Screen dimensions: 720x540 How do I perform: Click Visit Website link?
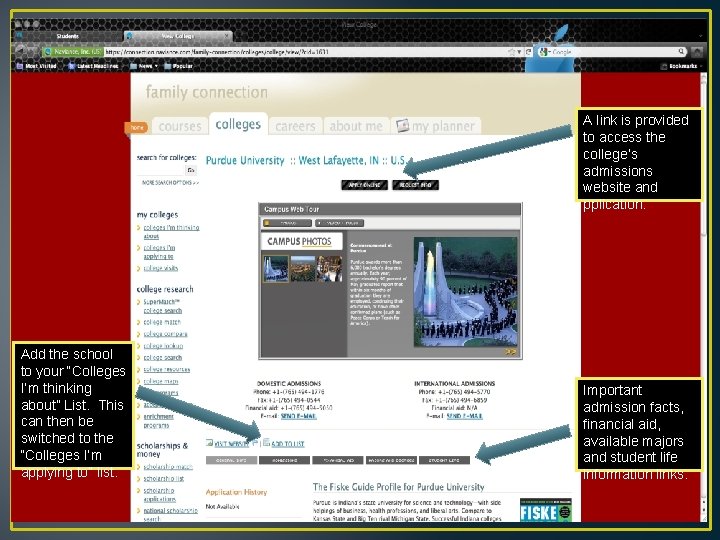click(x=231, y=444)
